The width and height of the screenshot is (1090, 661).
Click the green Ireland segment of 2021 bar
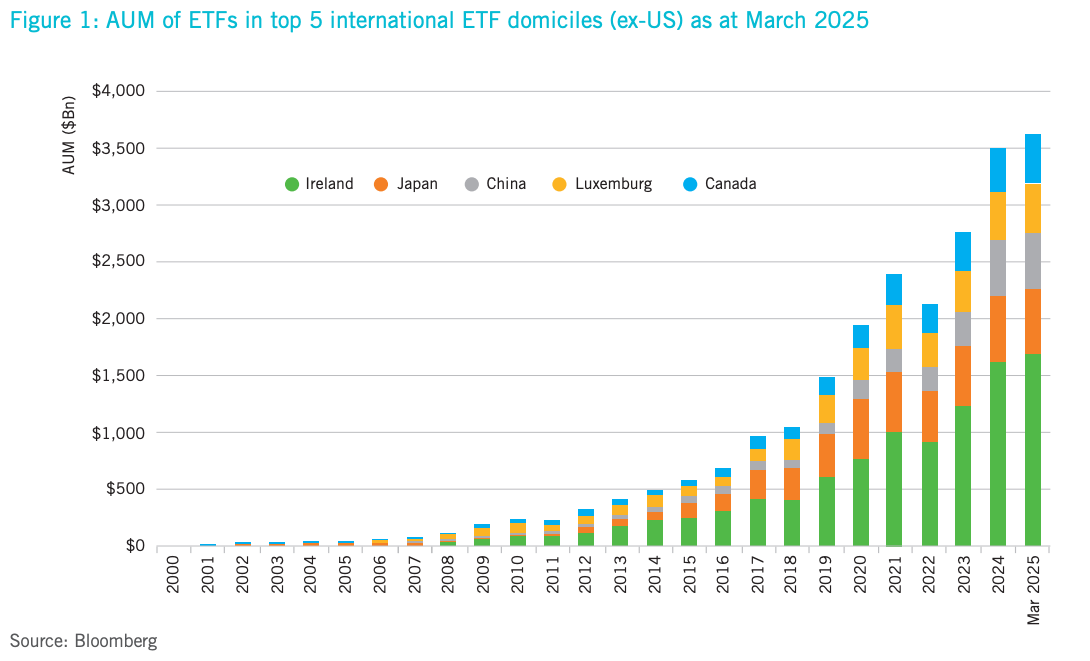(x=894, y=489)
